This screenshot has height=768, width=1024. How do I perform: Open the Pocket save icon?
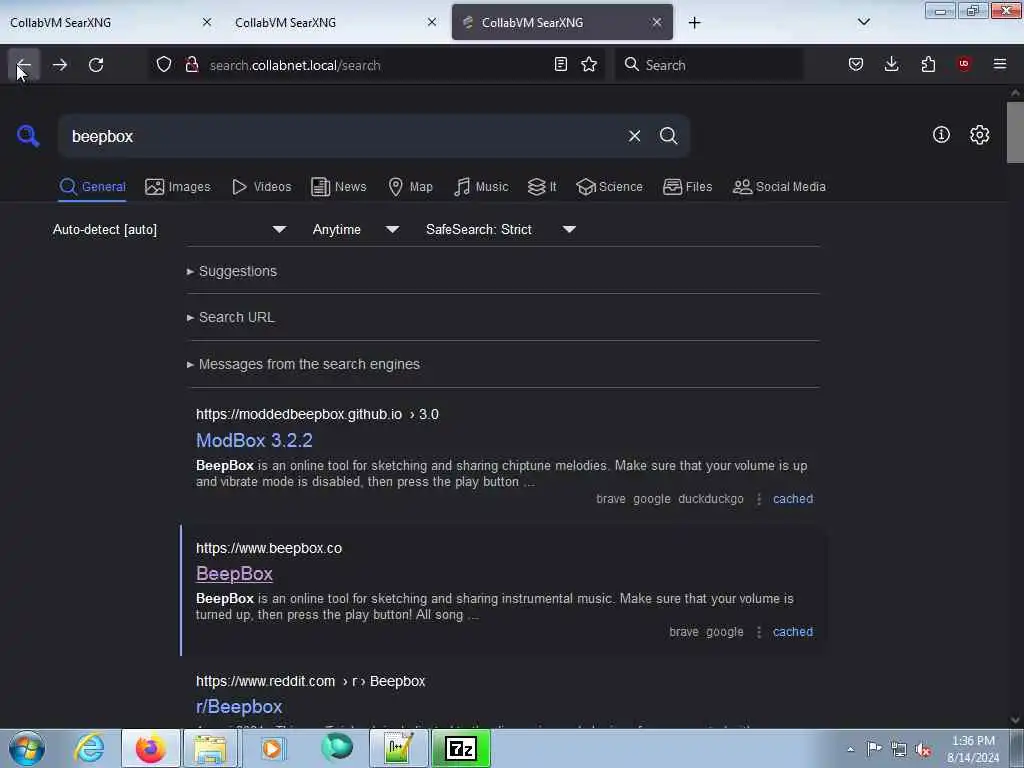pyautogui.click(x=856, y=65)
